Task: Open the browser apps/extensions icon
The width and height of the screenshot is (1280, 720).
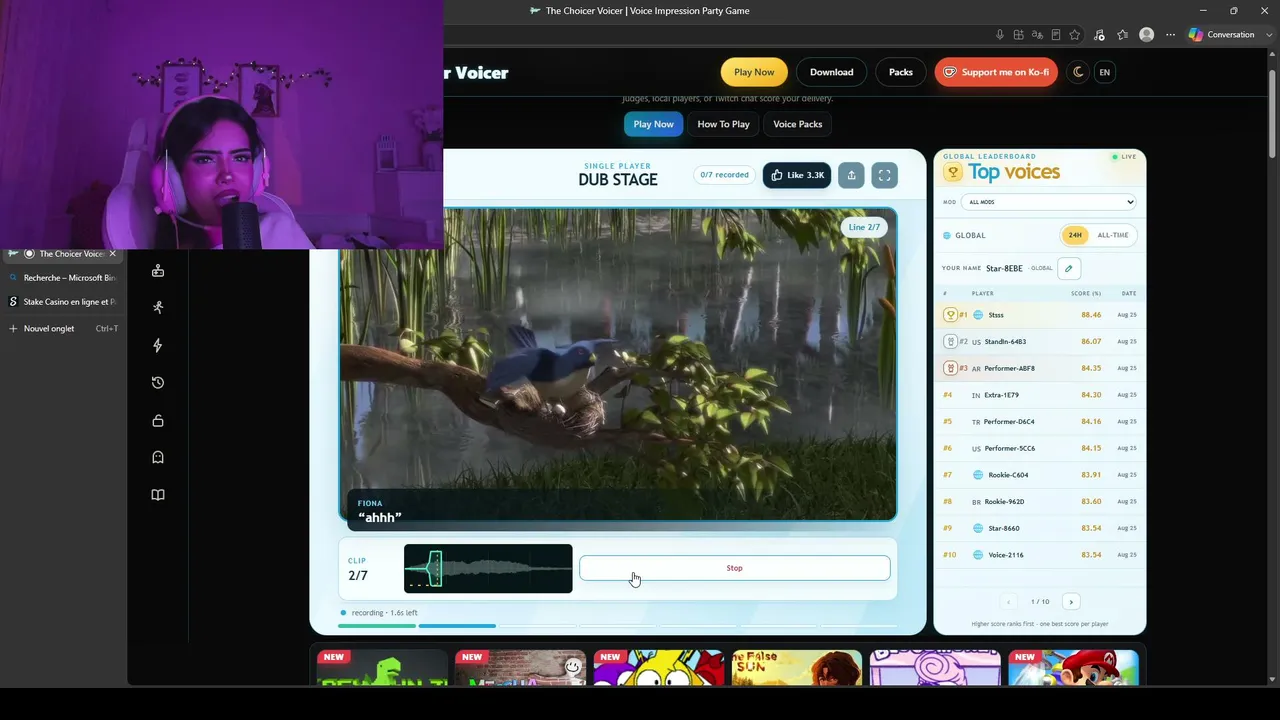Action: coord(1019,35)
